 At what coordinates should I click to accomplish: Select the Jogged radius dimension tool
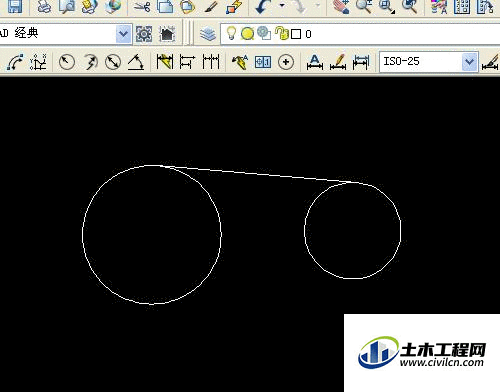click(x=90, y=62)
